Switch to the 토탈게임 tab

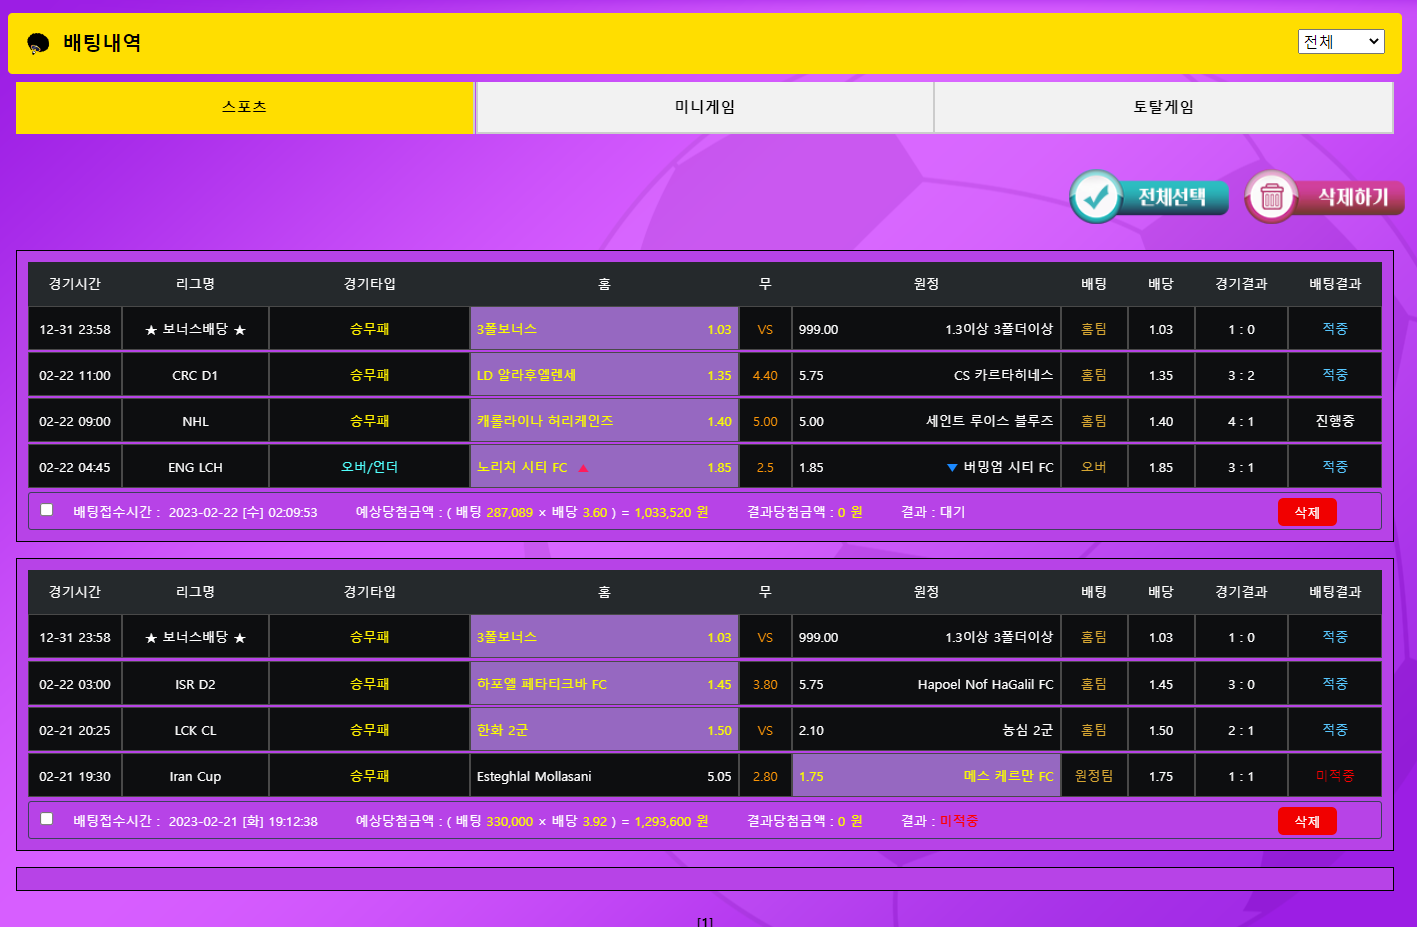(1163, 107)
